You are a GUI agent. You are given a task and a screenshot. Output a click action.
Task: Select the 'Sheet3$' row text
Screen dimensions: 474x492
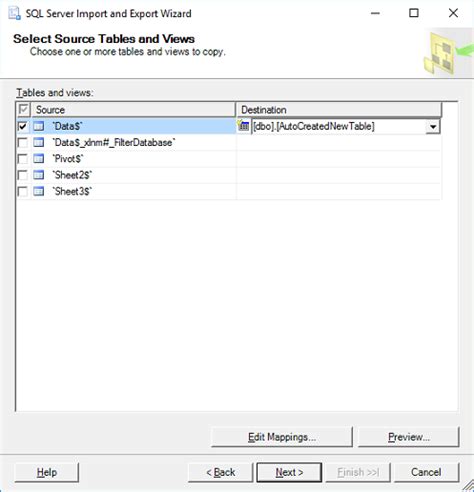(x=72, y=192)
